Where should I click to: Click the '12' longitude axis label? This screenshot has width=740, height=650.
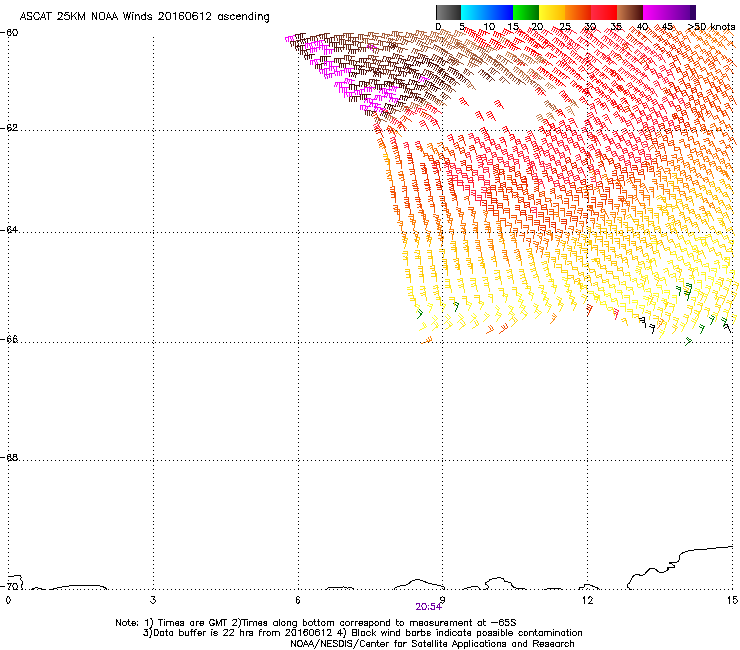[x=588, y=600]
